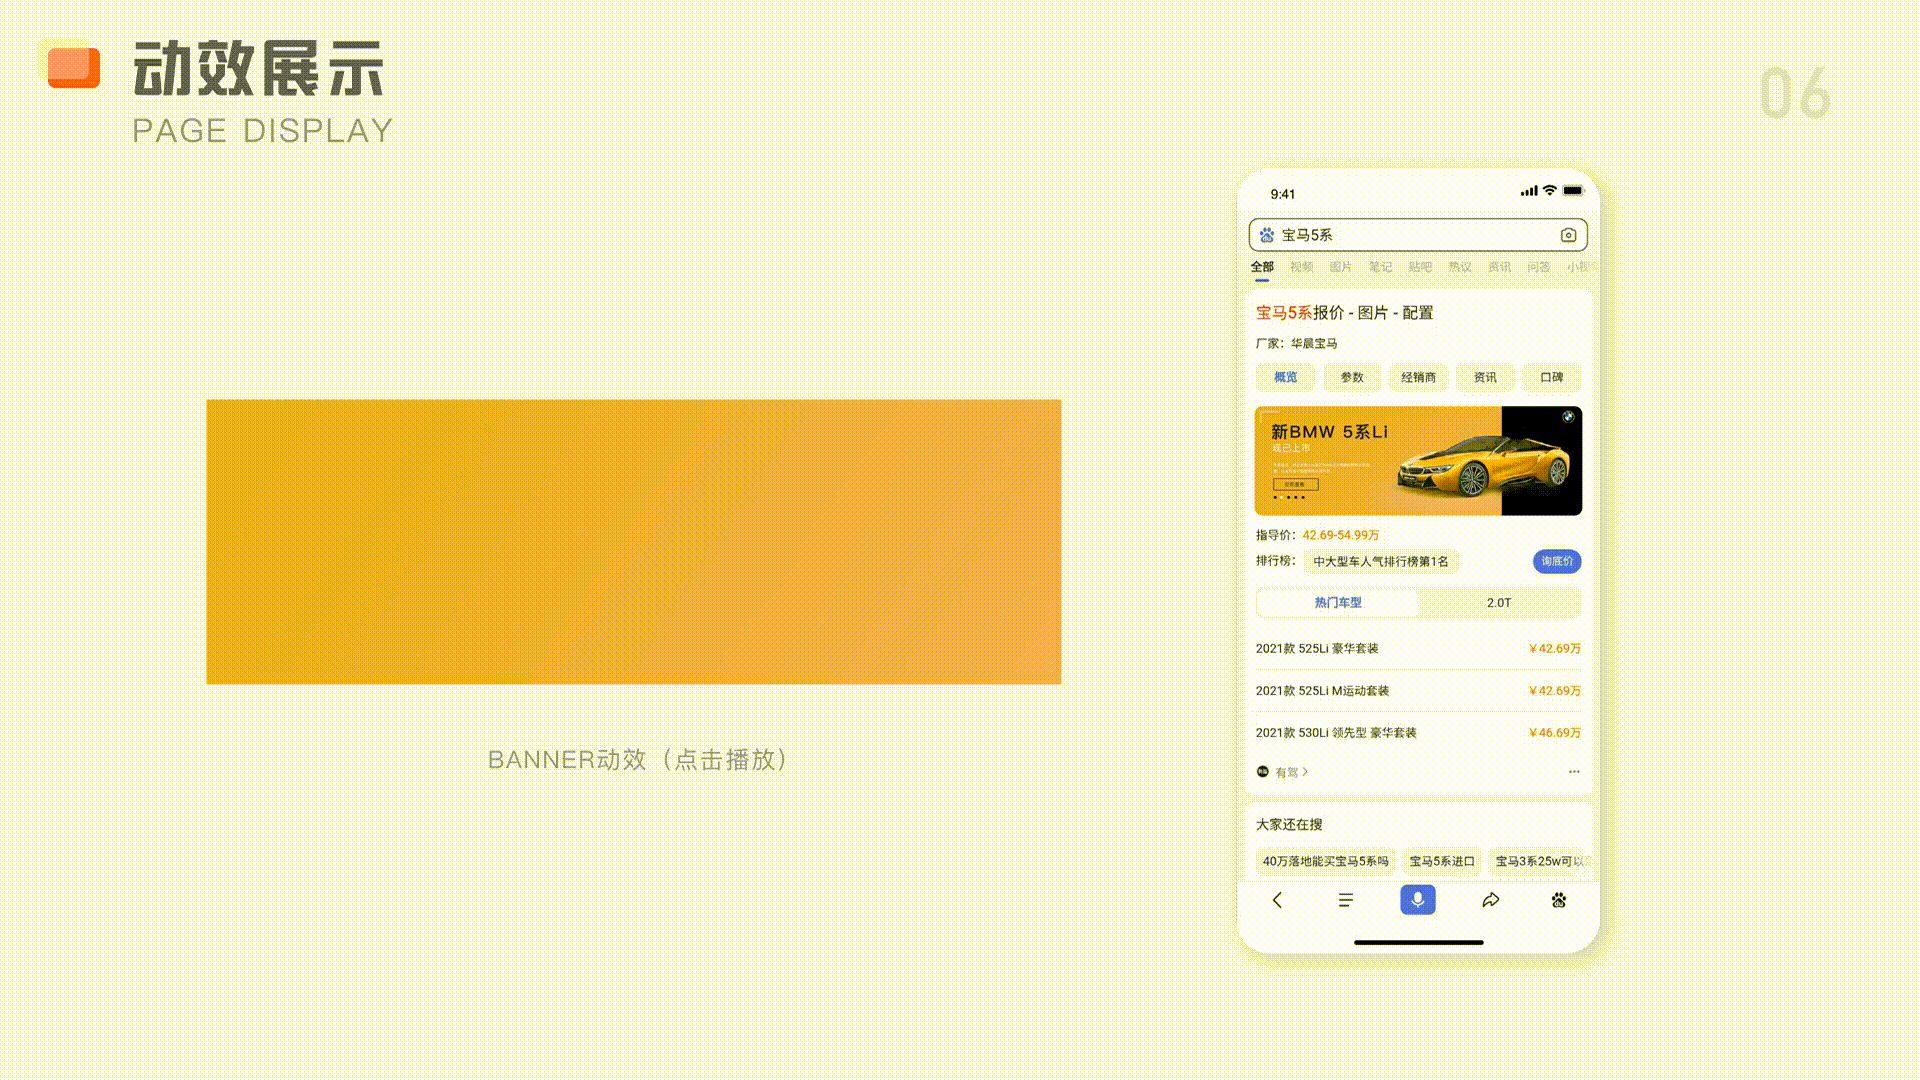Switch to the 图片 tab

coord(1341,267)
